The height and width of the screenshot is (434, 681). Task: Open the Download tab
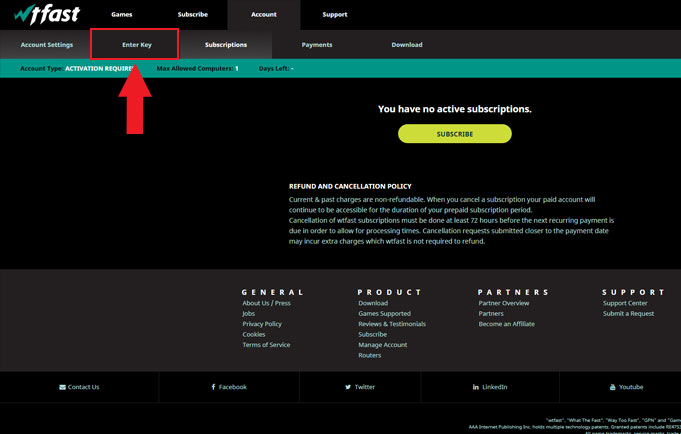coord(407,45)
